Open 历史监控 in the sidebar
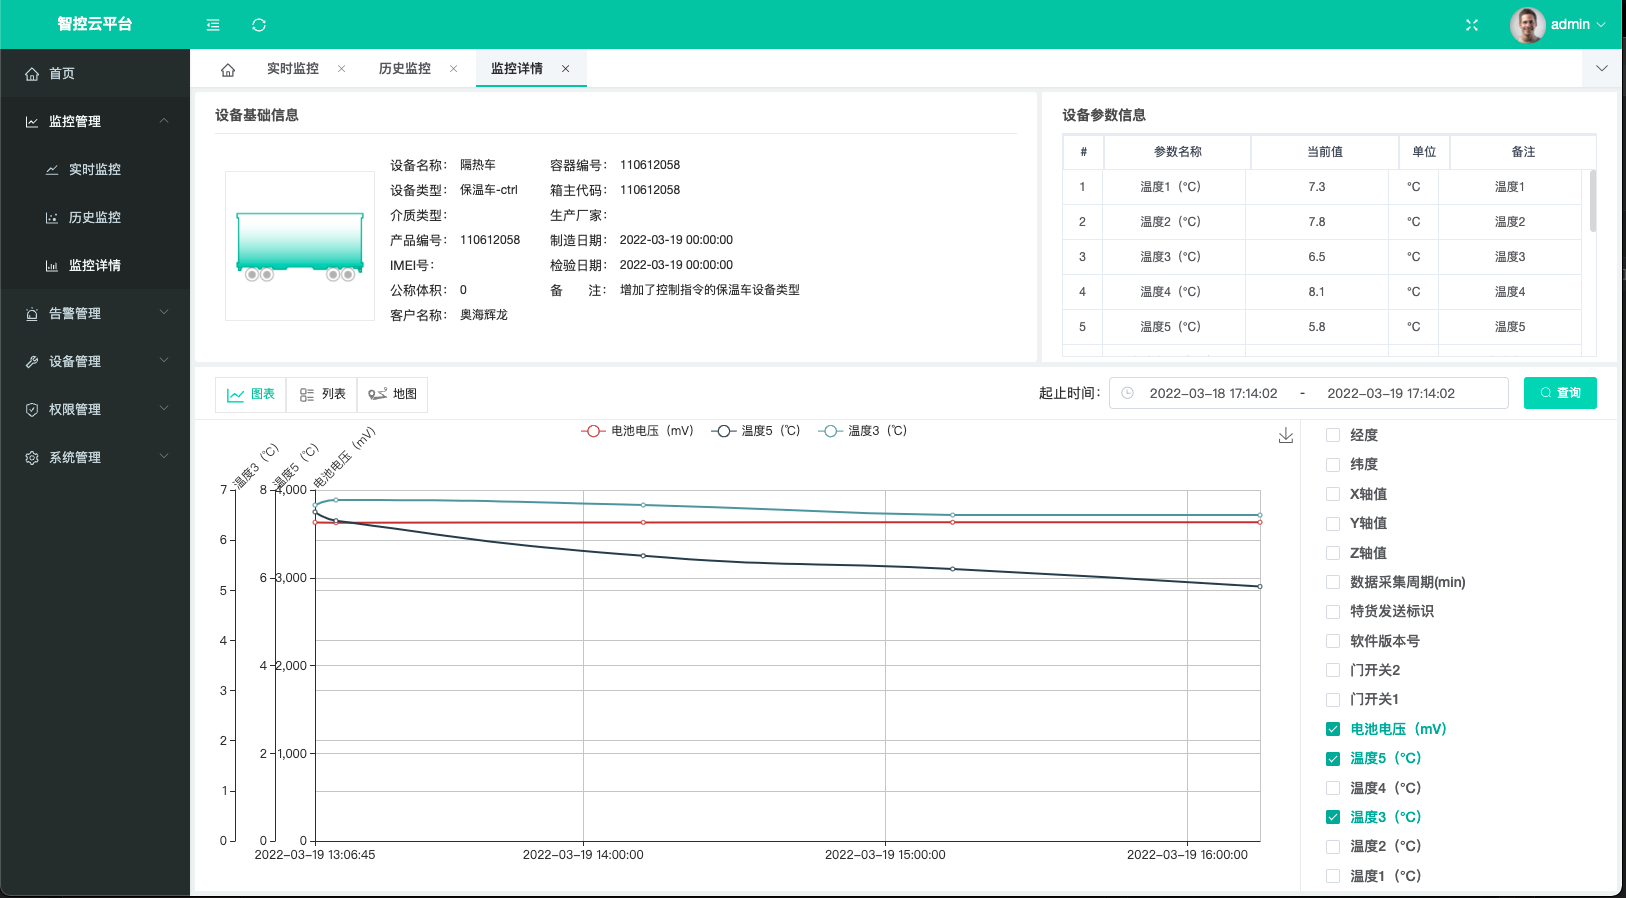This screenshot has height=898, width=1626. tap(94, 217)
